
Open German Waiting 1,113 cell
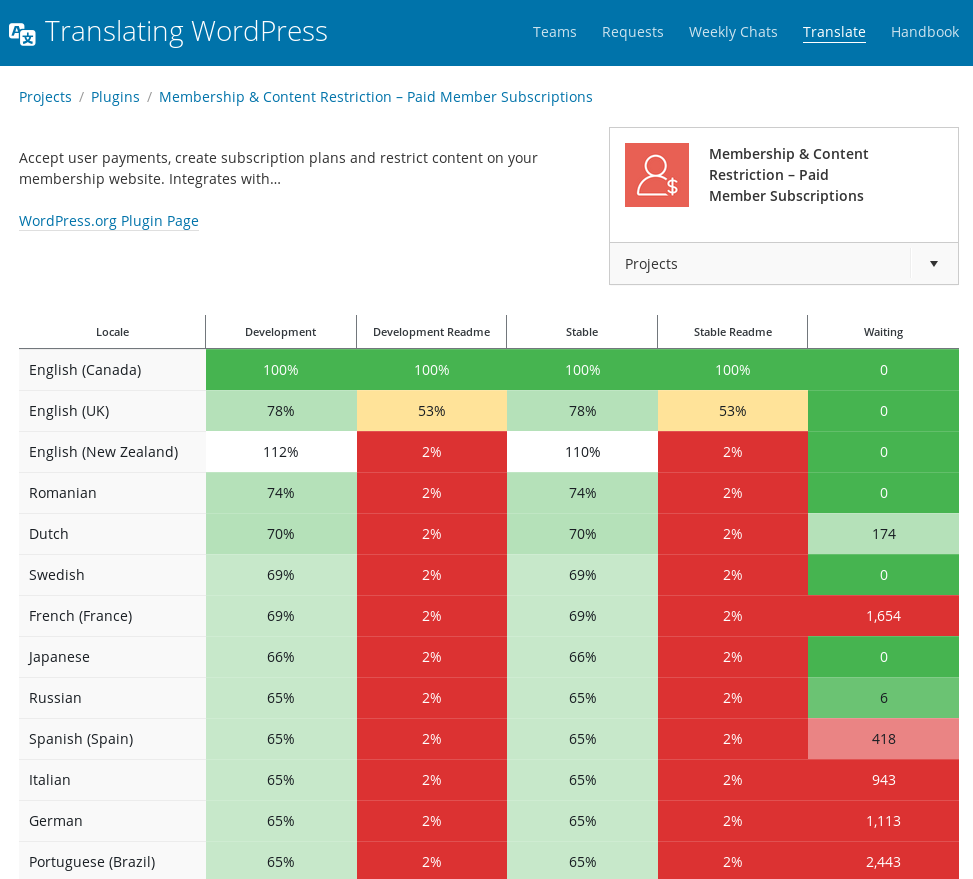(x=884, y=821)
